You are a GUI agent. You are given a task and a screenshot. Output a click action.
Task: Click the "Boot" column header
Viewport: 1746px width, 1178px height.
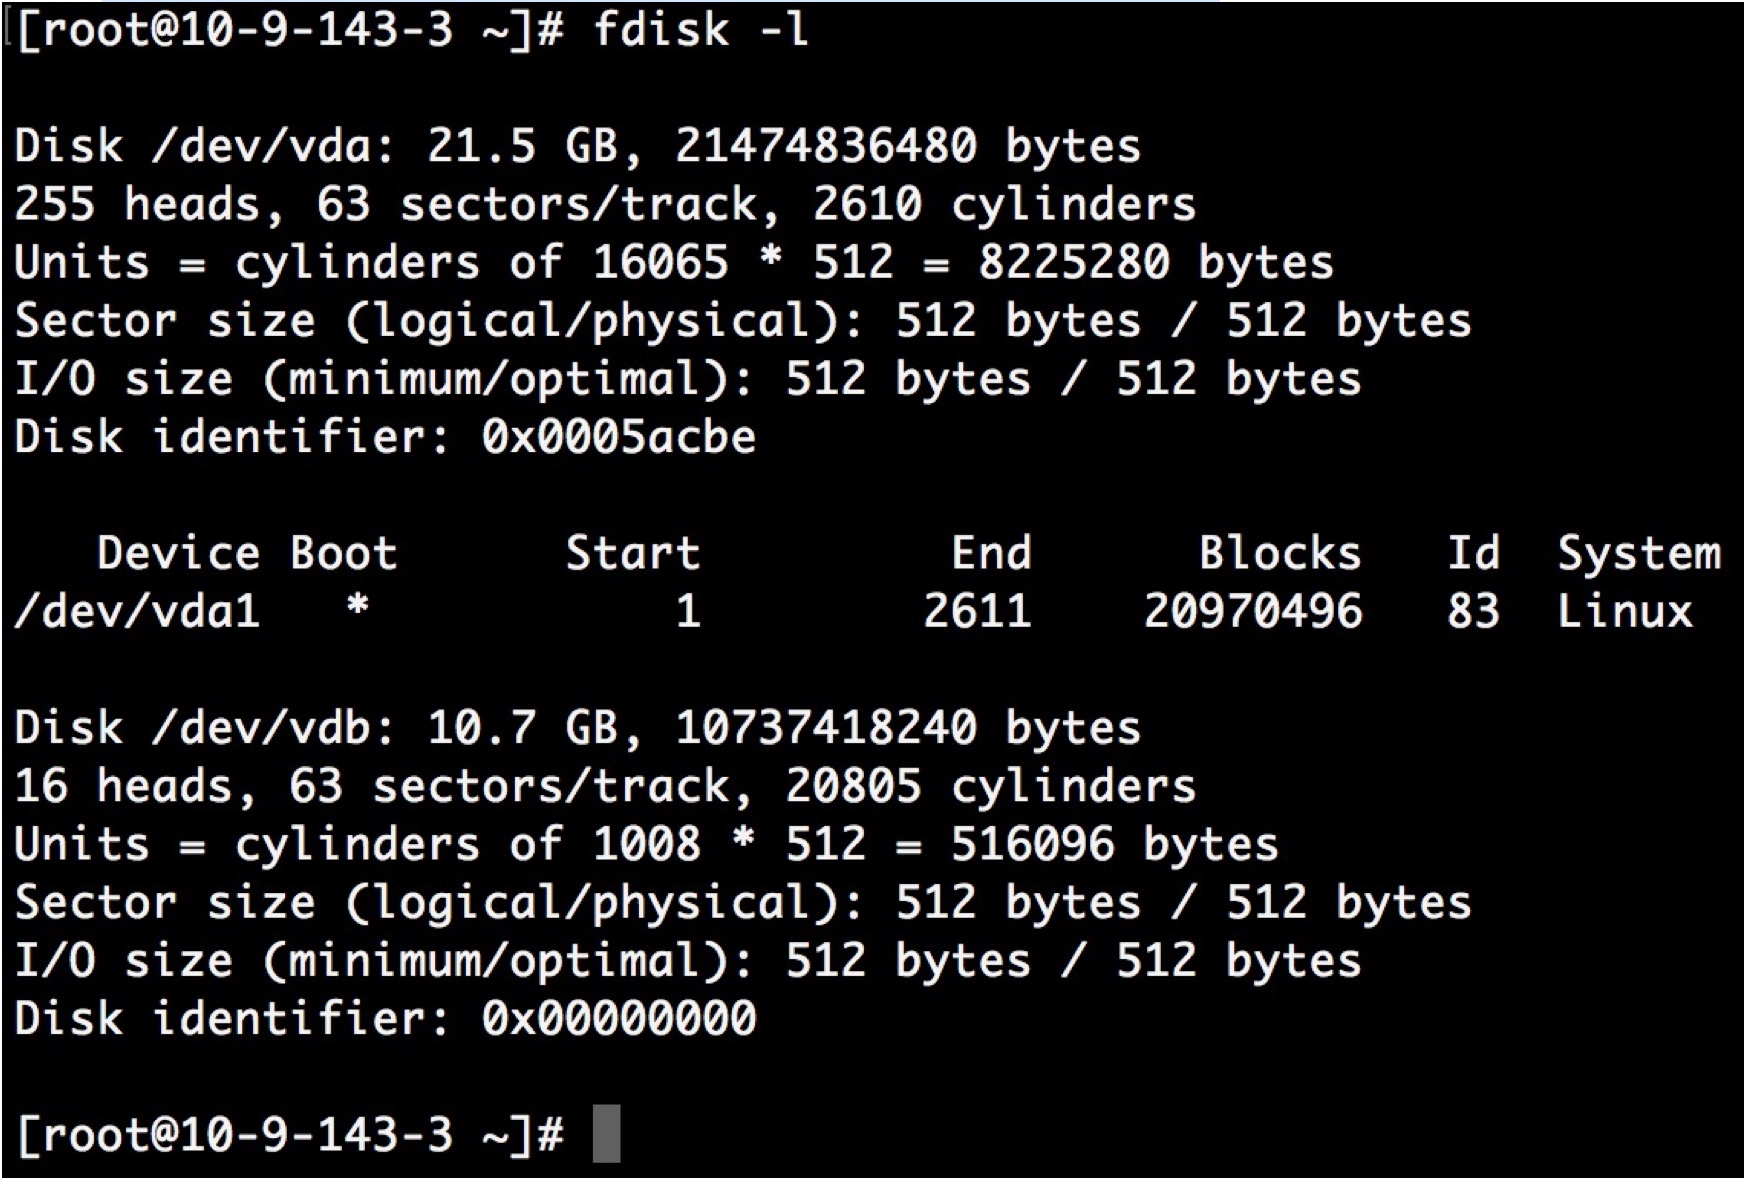(x=343, y=553)
